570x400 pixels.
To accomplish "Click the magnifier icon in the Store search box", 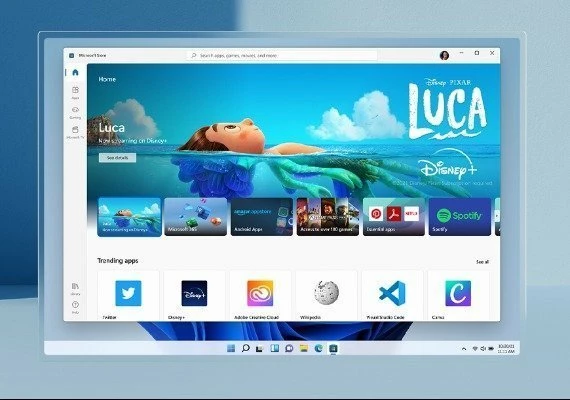I will (x=194, y=55).
